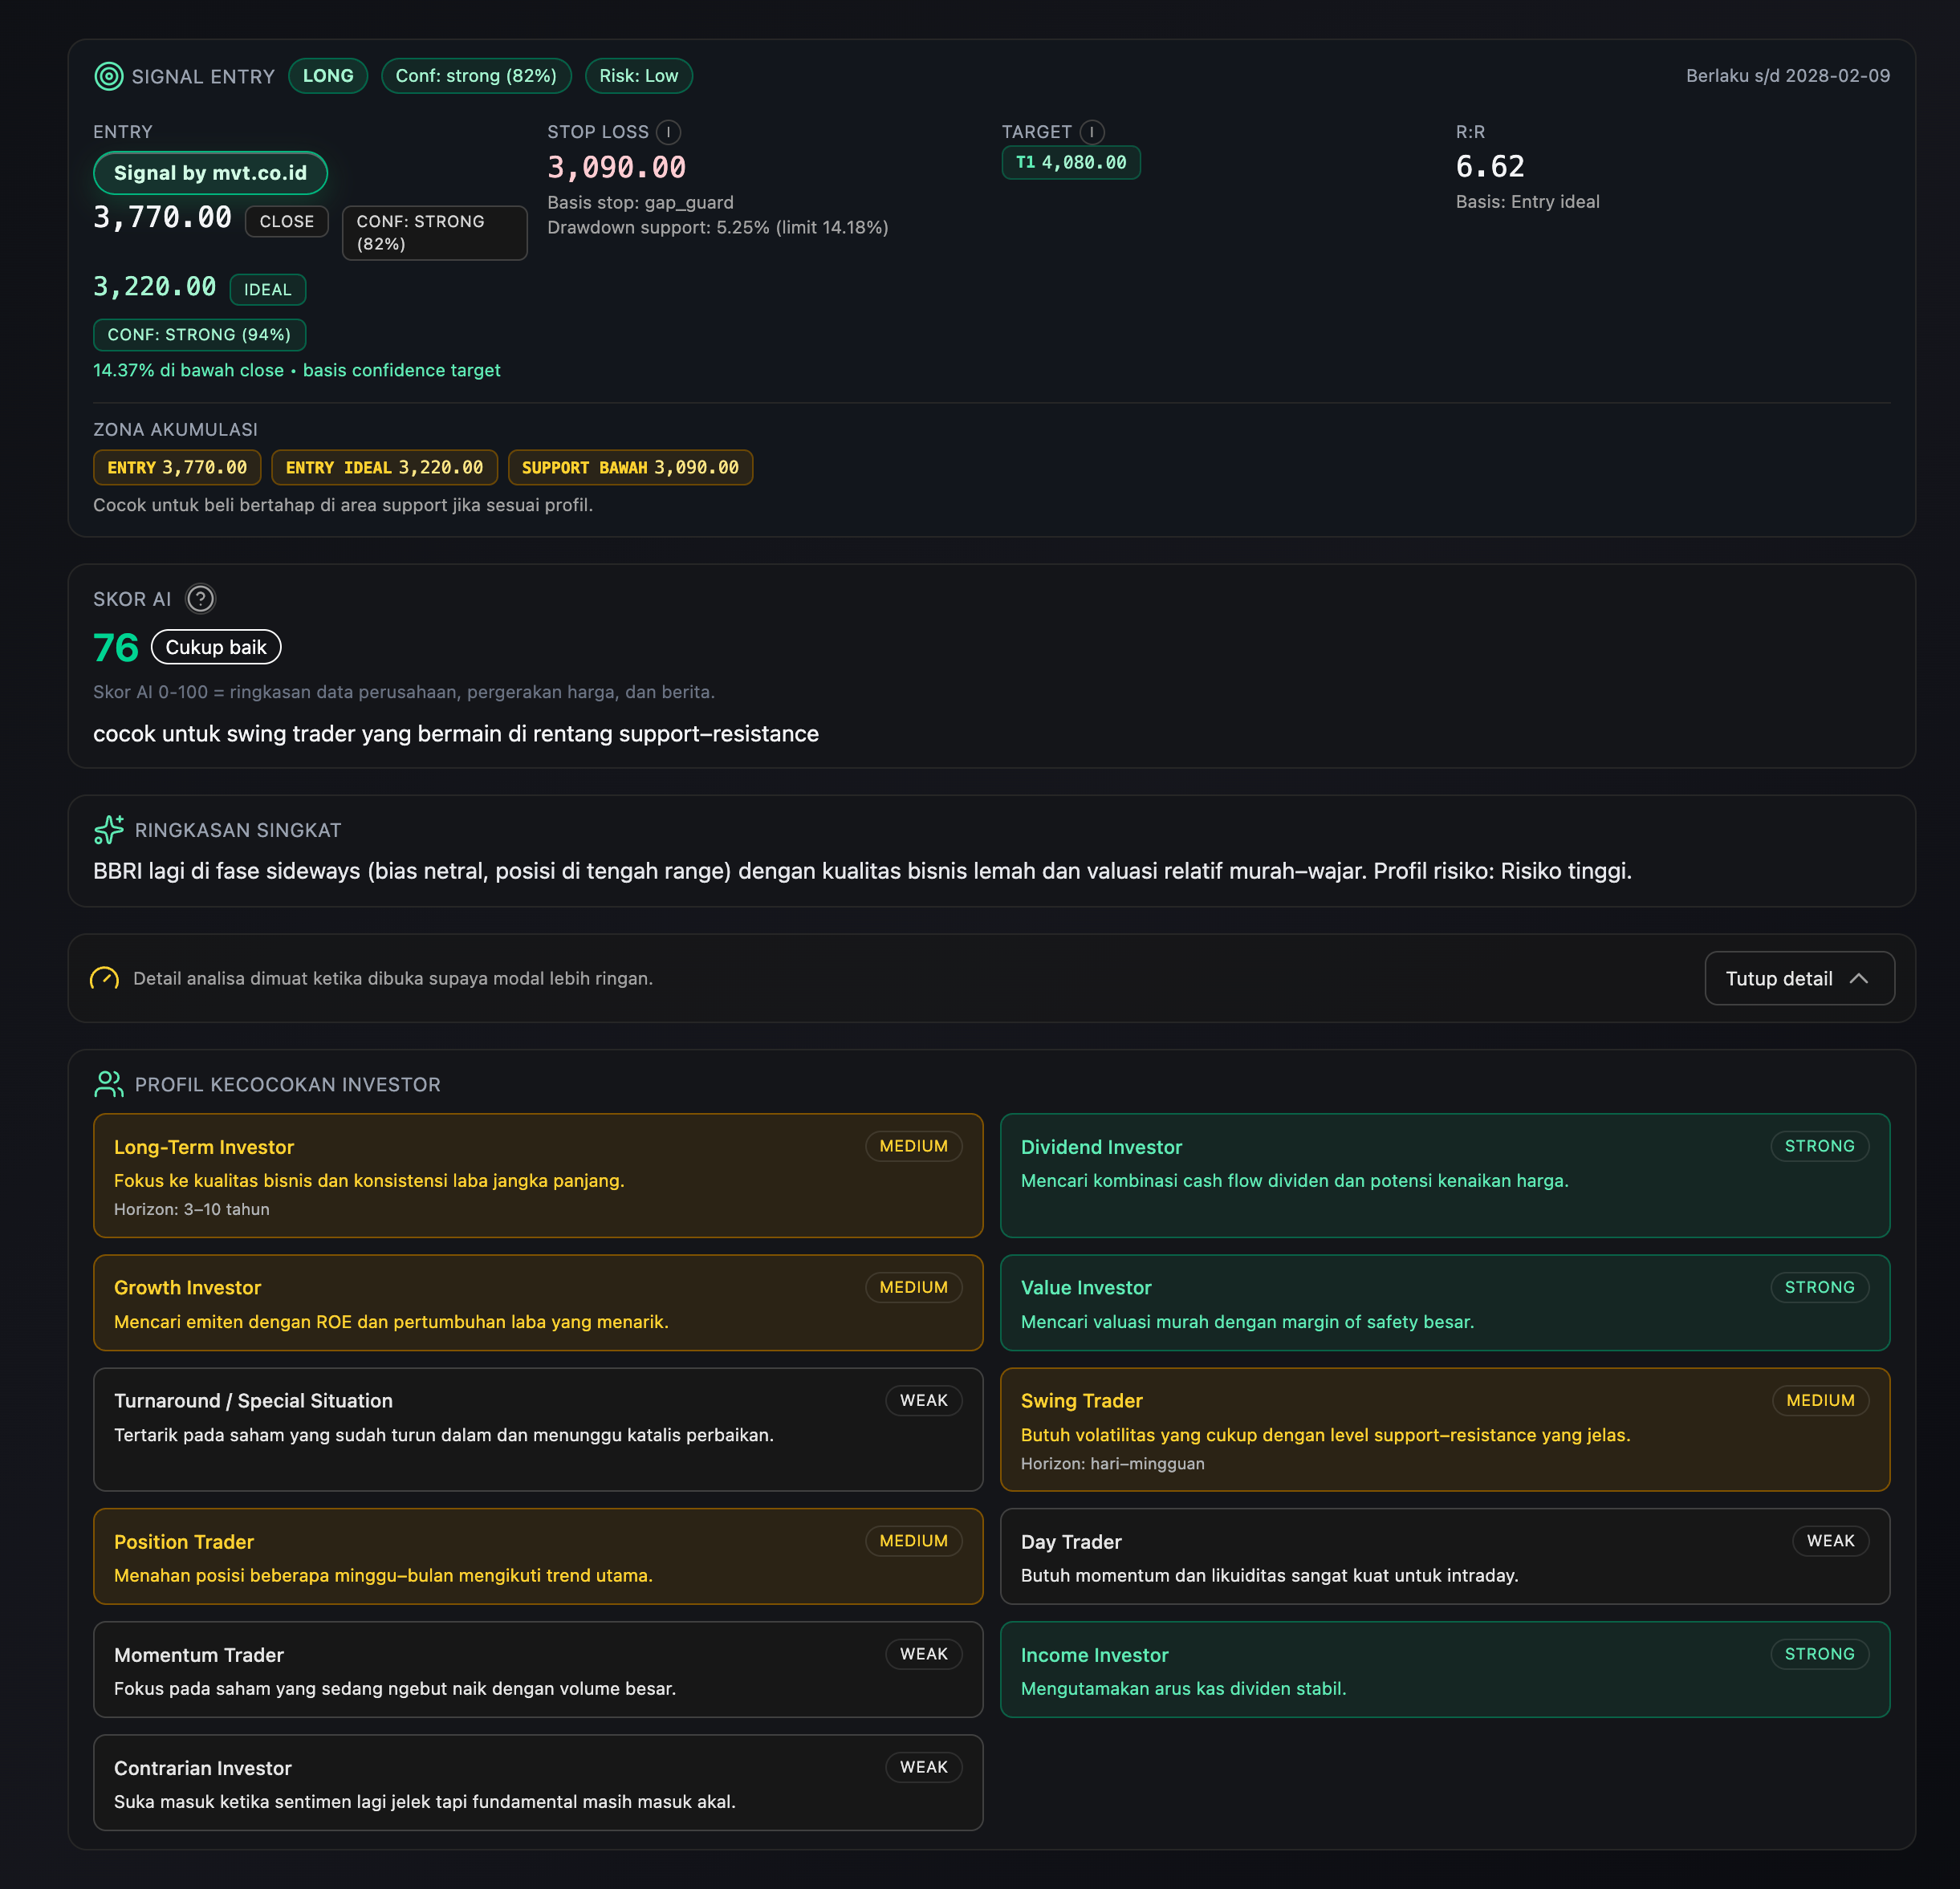Image resolution: width=1960 pixels, height=1889 pixels.
Task: Click the SUPPORT BAWAH 3,090.00 zone chip
Action: click(629, 467)
